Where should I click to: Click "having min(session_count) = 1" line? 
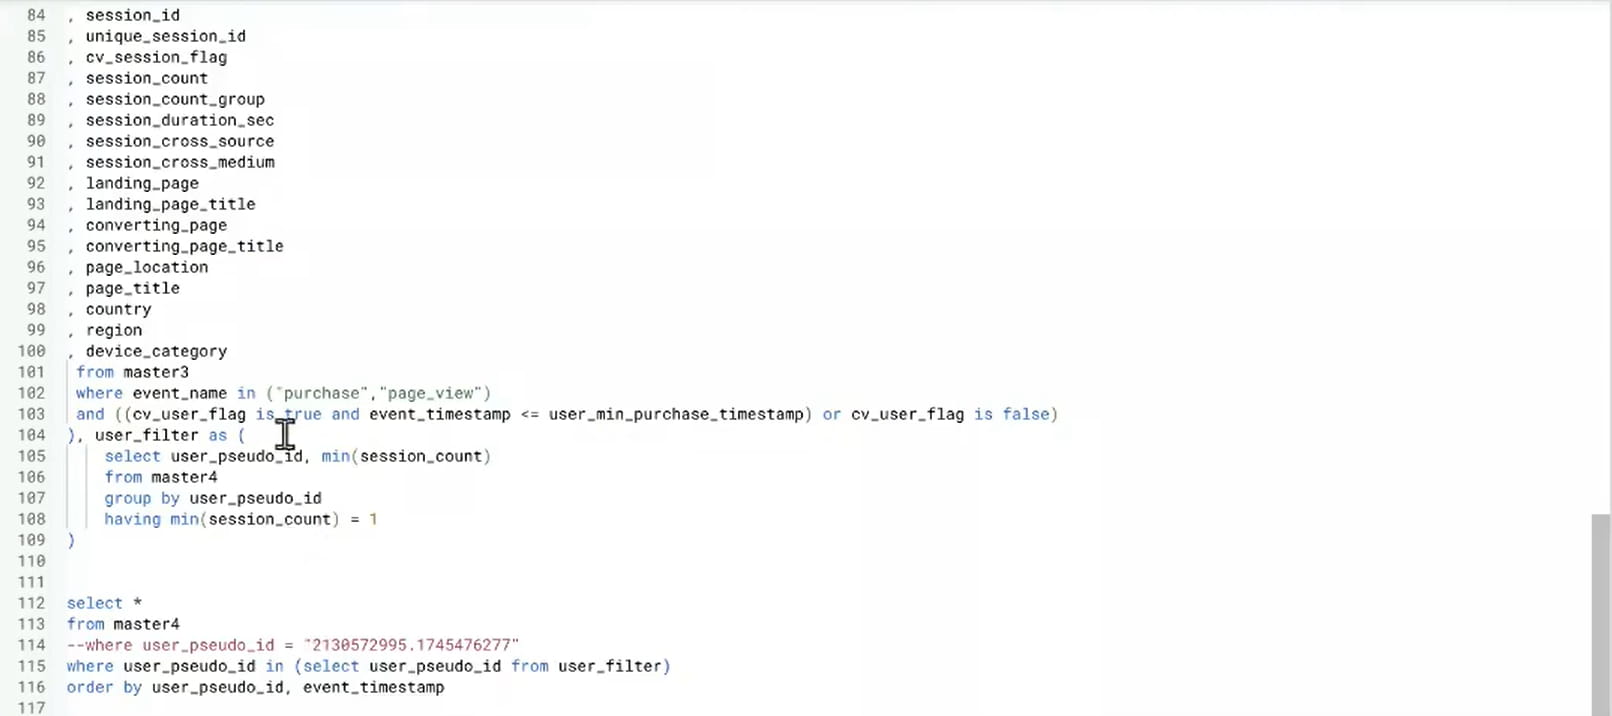[x=240, y=519]
